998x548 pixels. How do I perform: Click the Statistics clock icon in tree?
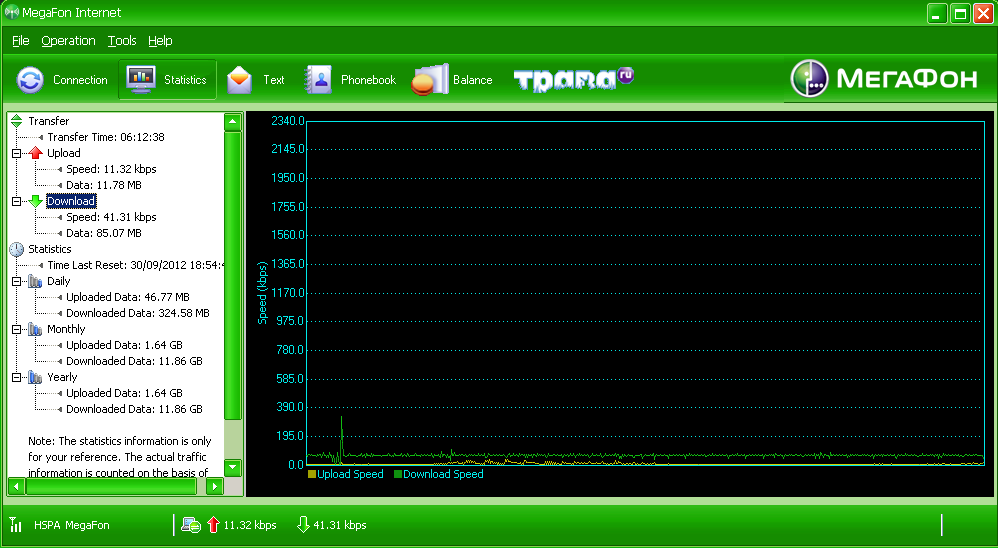[x=17, y=249]
